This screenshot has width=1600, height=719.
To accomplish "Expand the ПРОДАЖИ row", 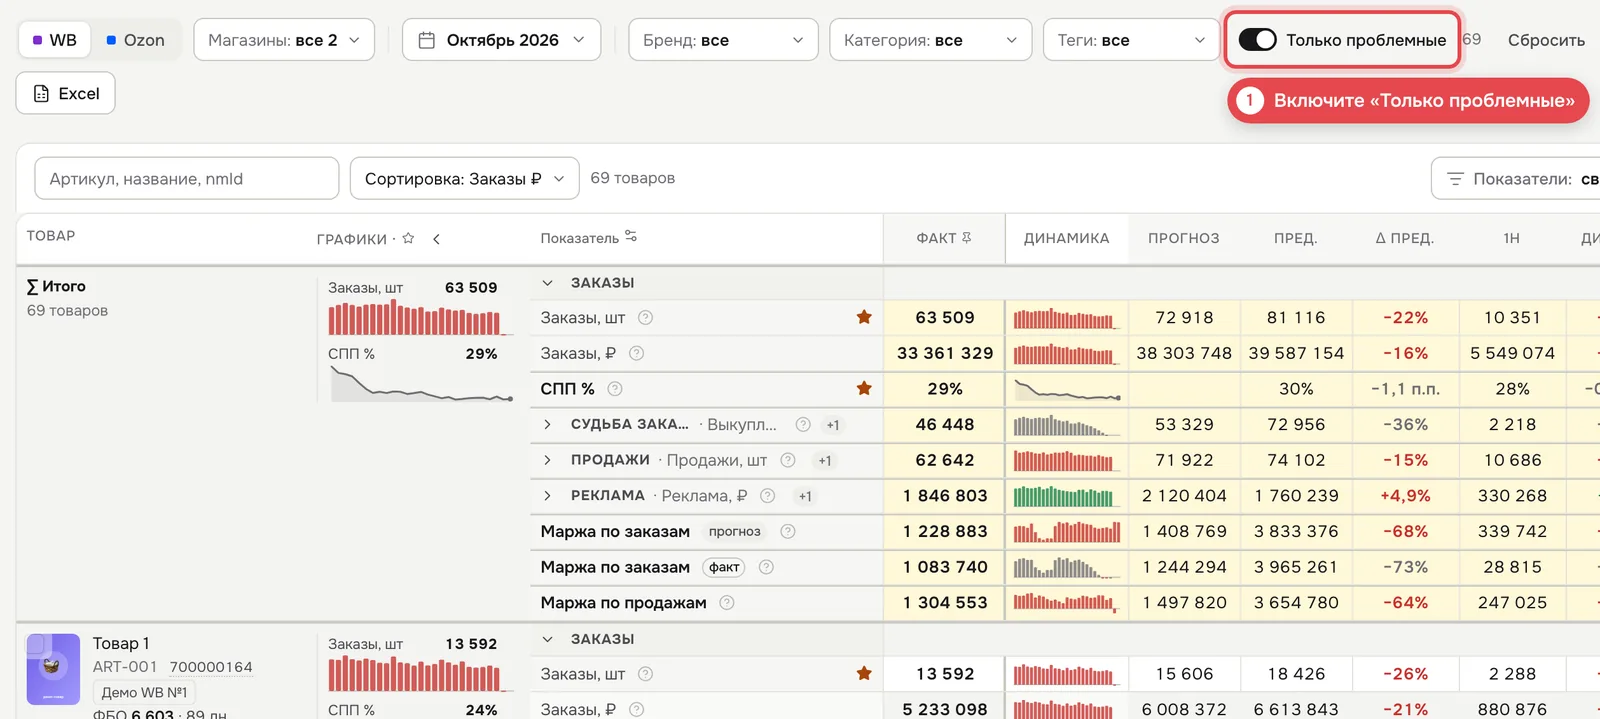I will pos(547,460).
